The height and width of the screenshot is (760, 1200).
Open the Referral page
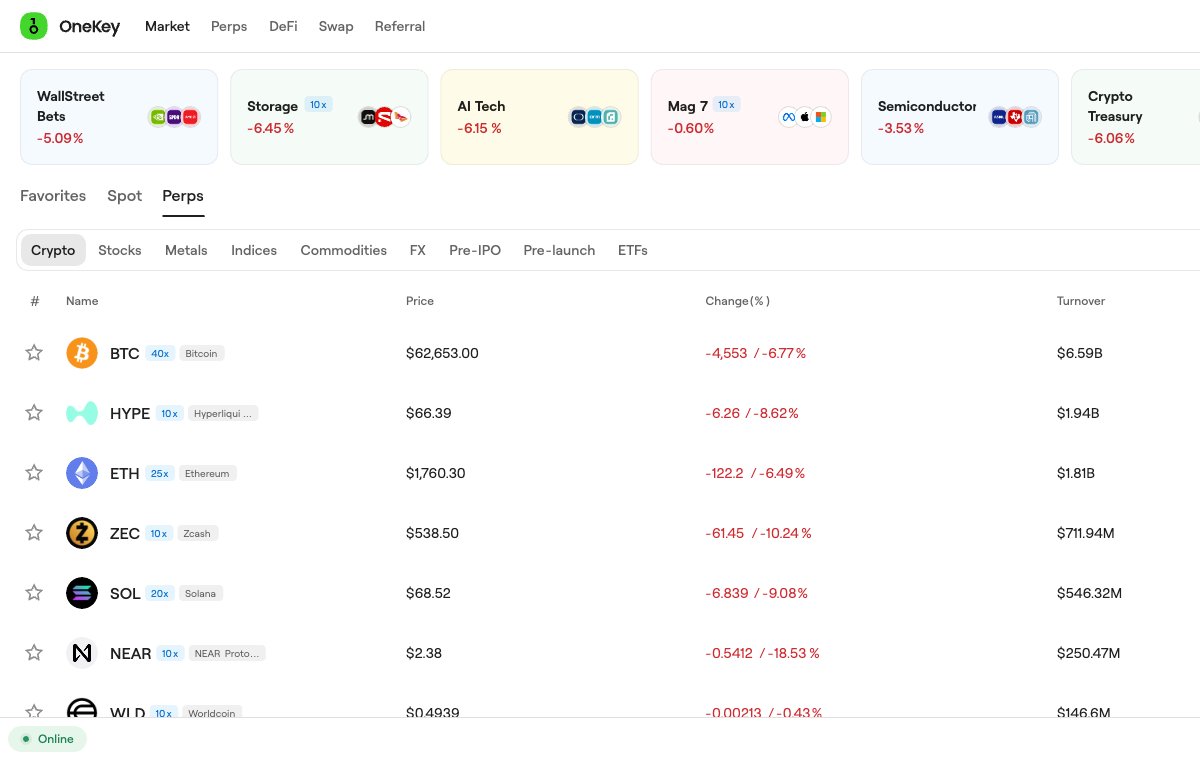(x=400, y=27)
